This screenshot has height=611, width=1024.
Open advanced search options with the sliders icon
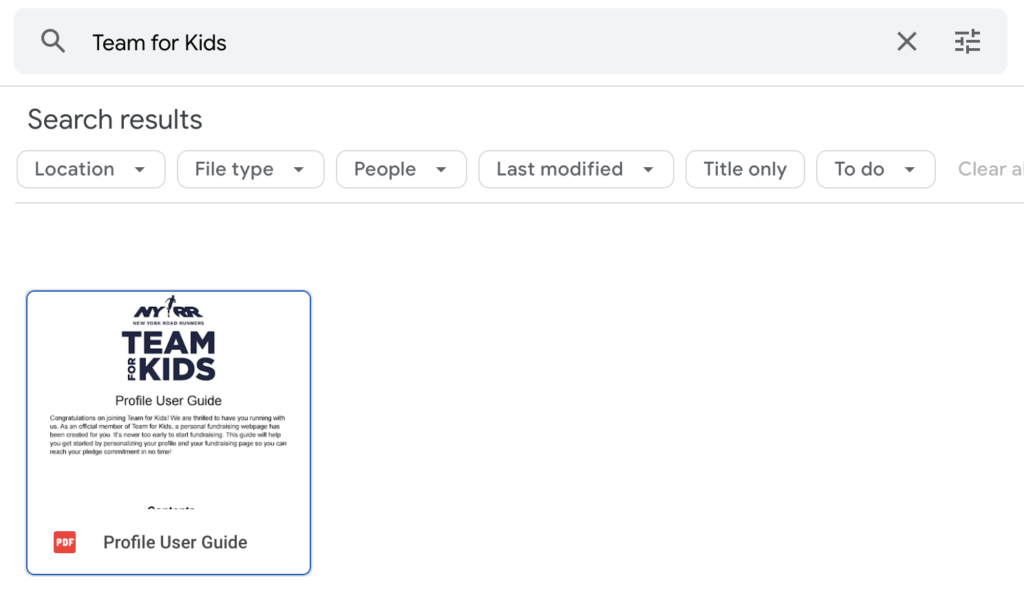tap(966, 41)
